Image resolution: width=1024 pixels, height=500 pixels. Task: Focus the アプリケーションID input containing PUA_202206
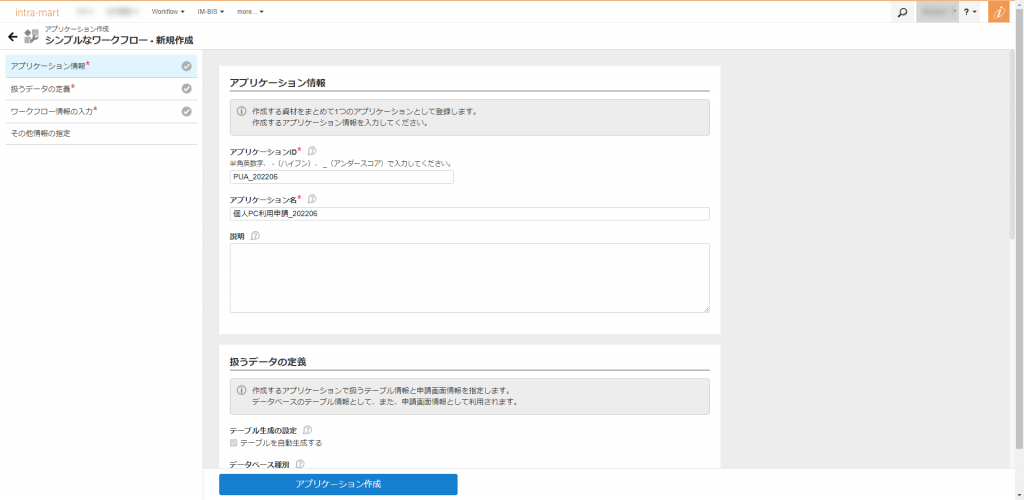(342, 177)
